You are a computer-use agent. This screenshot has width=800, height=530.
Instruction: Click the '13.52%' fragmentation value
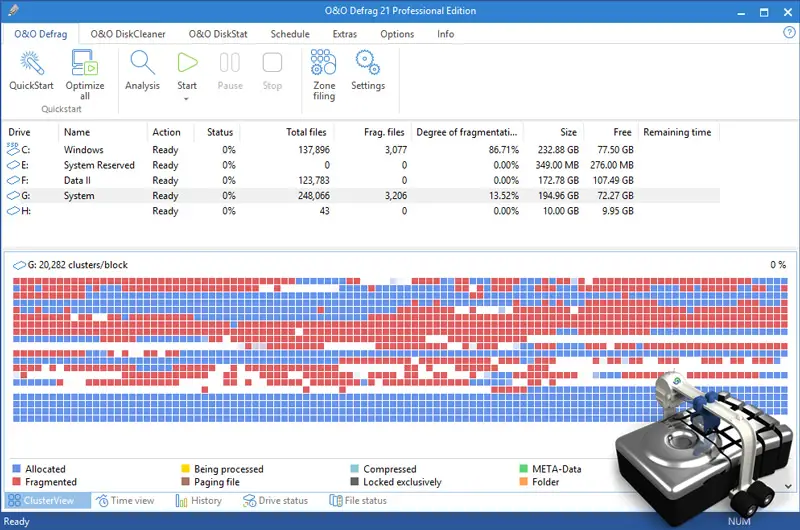click(x=504, y=196)
